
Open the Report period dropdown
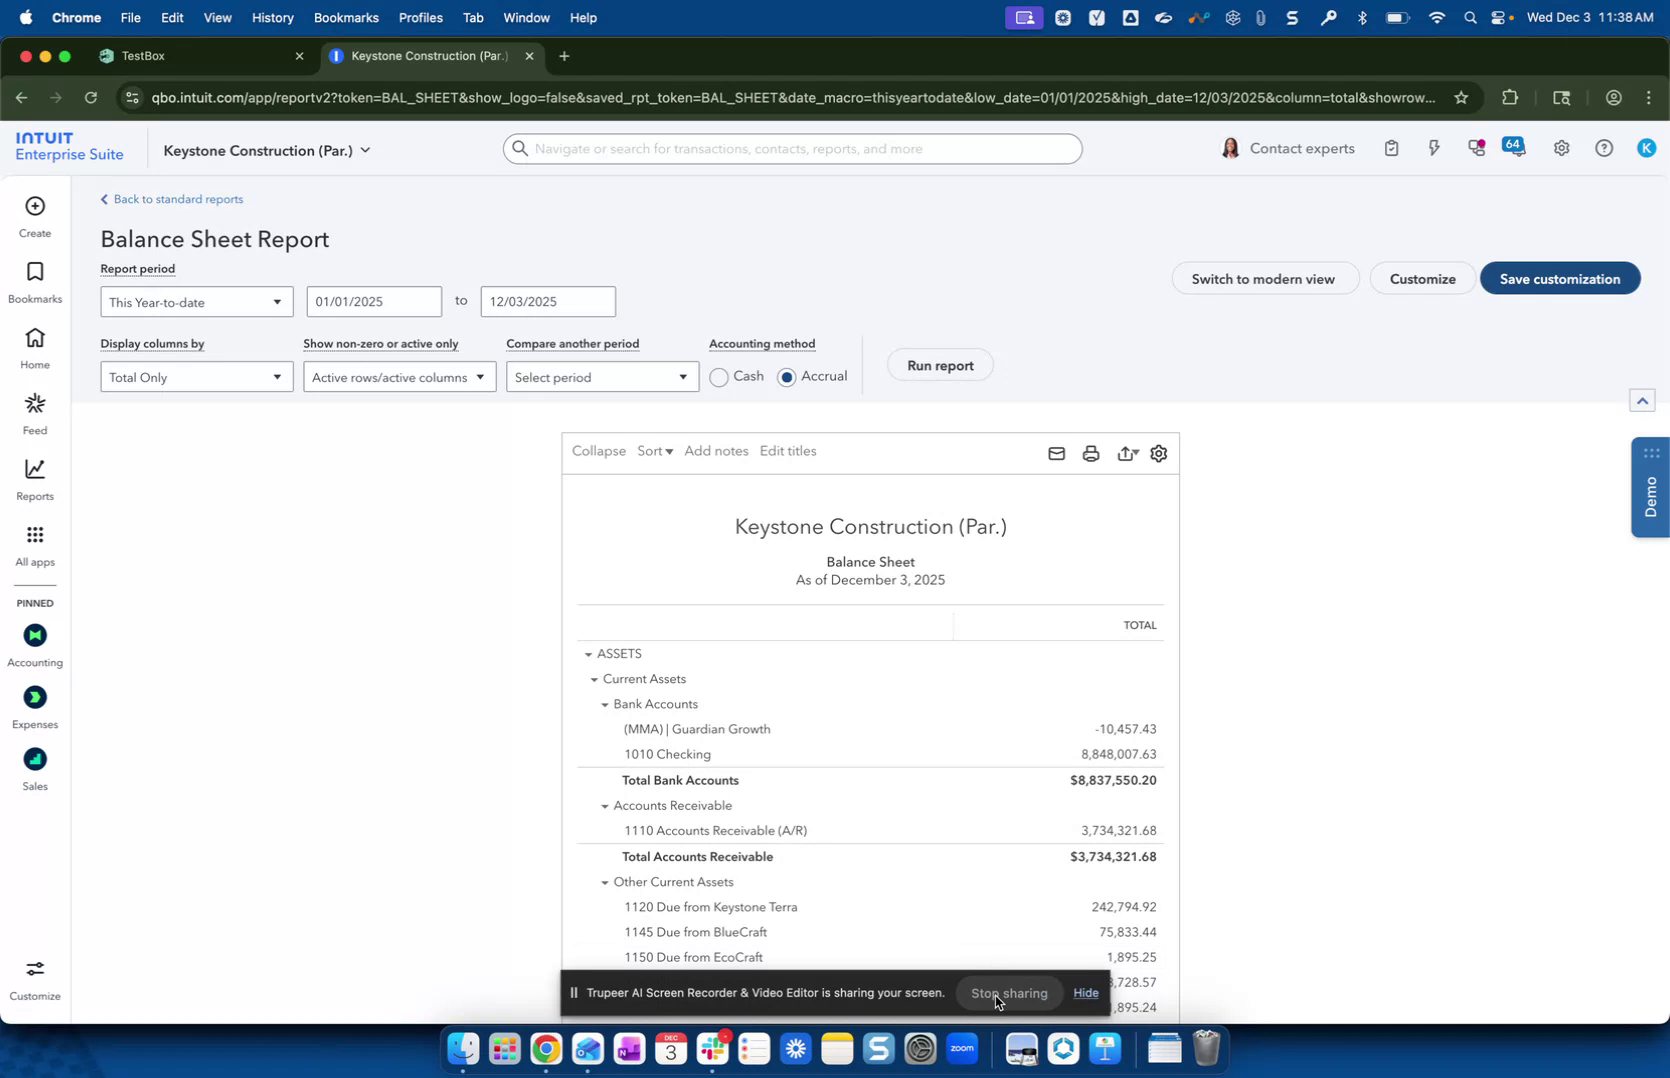[196, 301]
